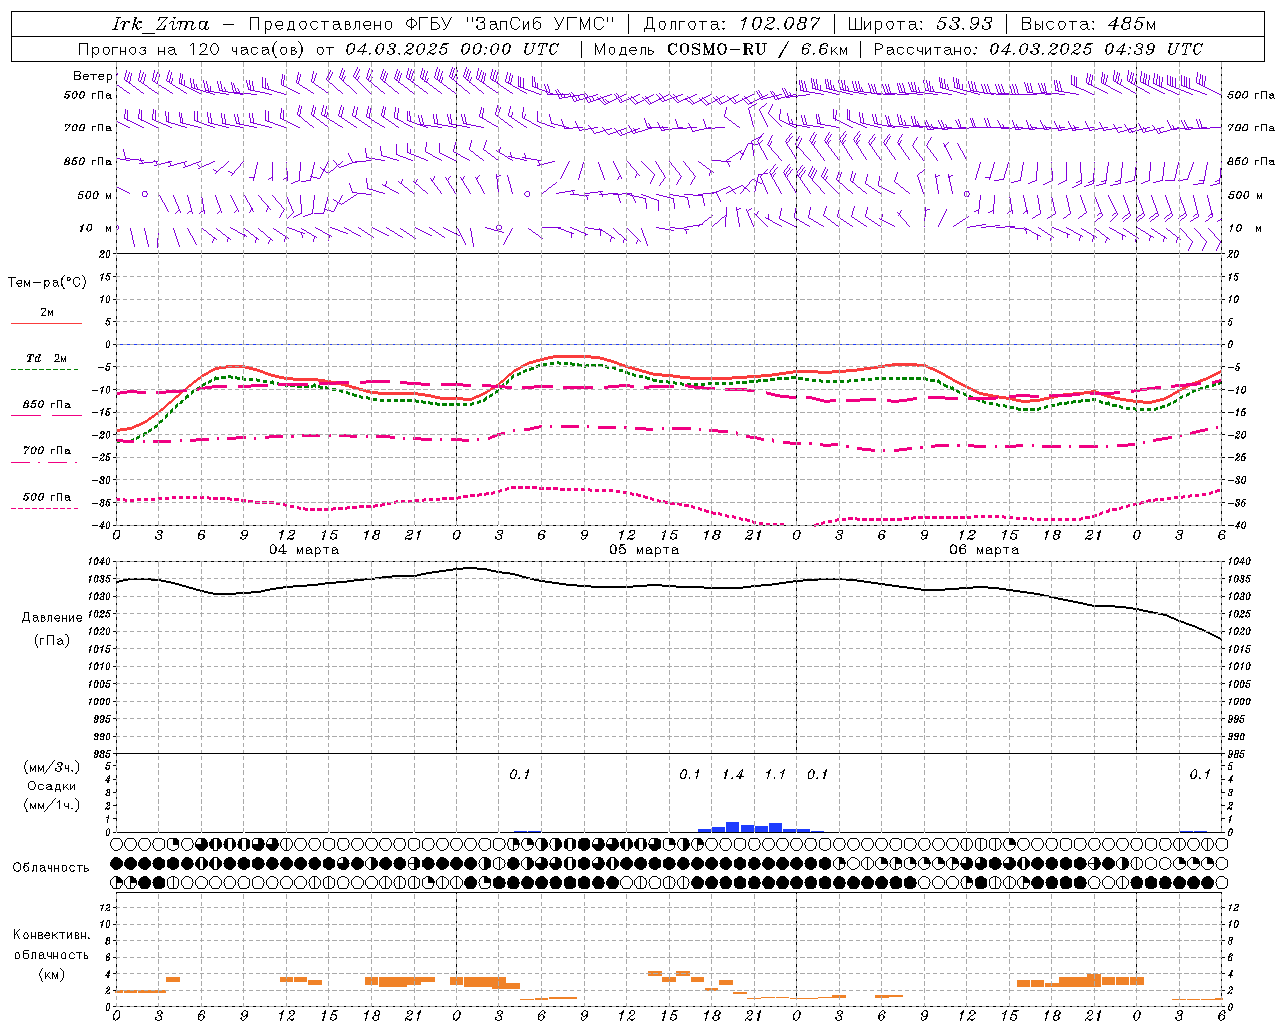This screenshot has width=1280, height=1024.
Task: Click the "Ветер" wind panel label
Action: coord(93,76)
